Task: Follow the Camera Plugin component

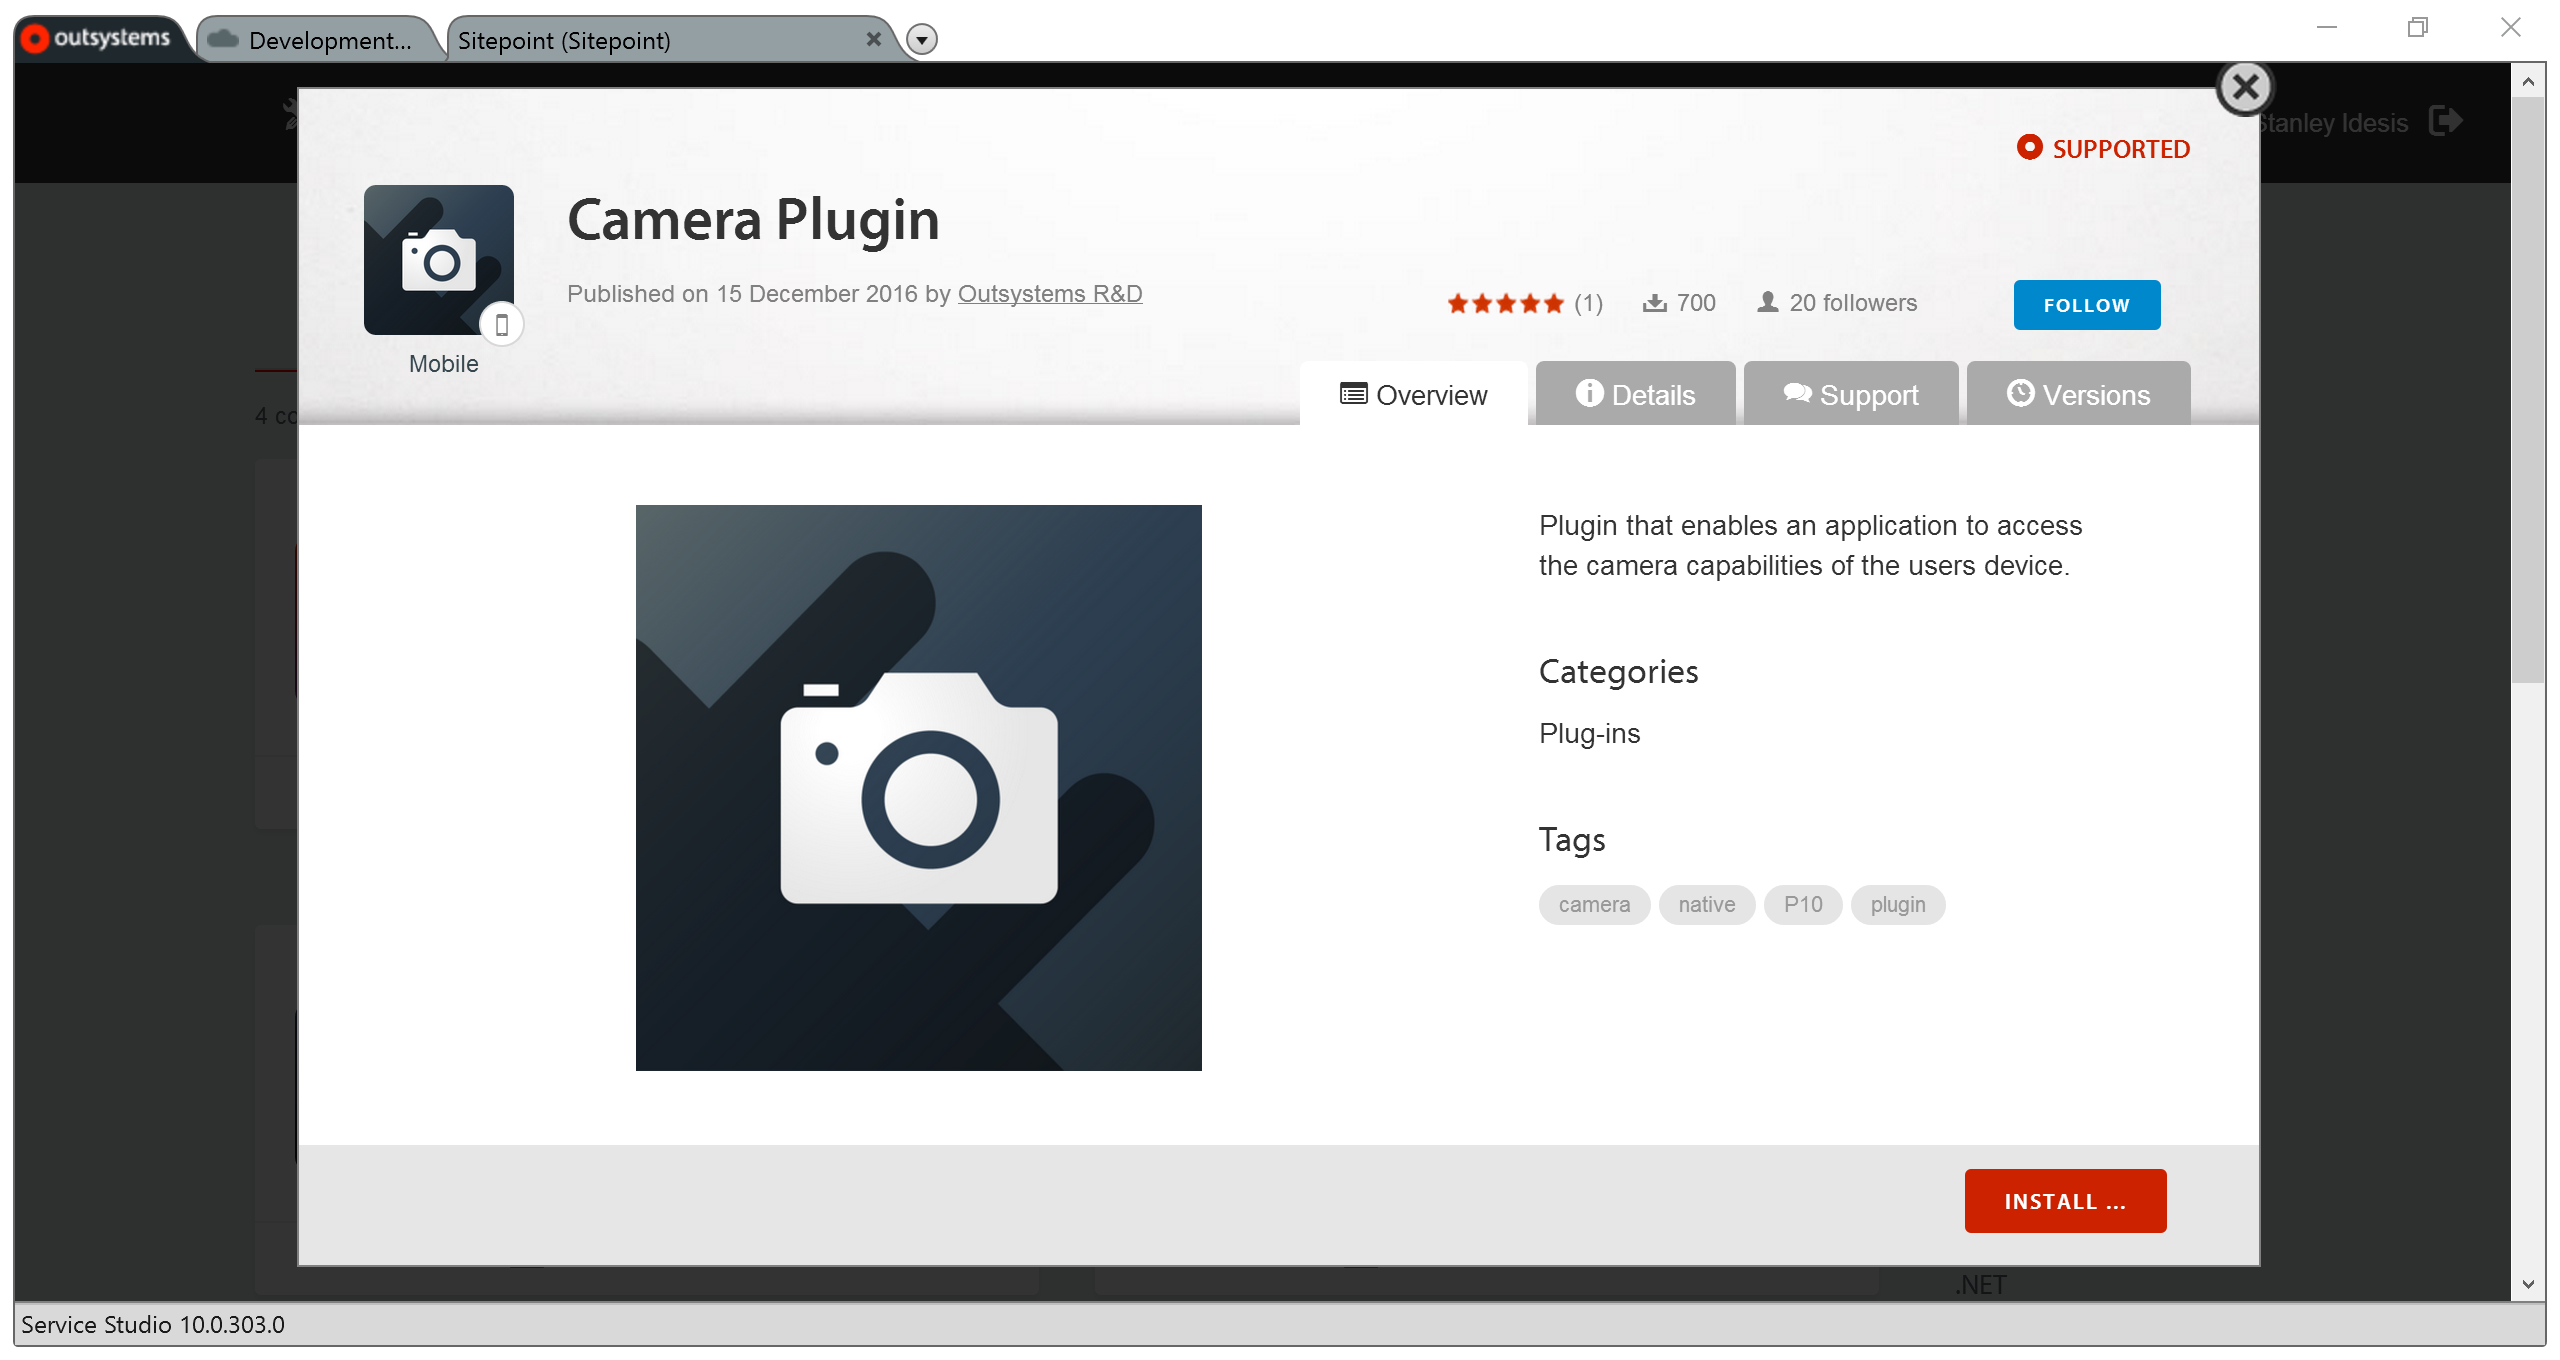Action: click(2086, 305)
